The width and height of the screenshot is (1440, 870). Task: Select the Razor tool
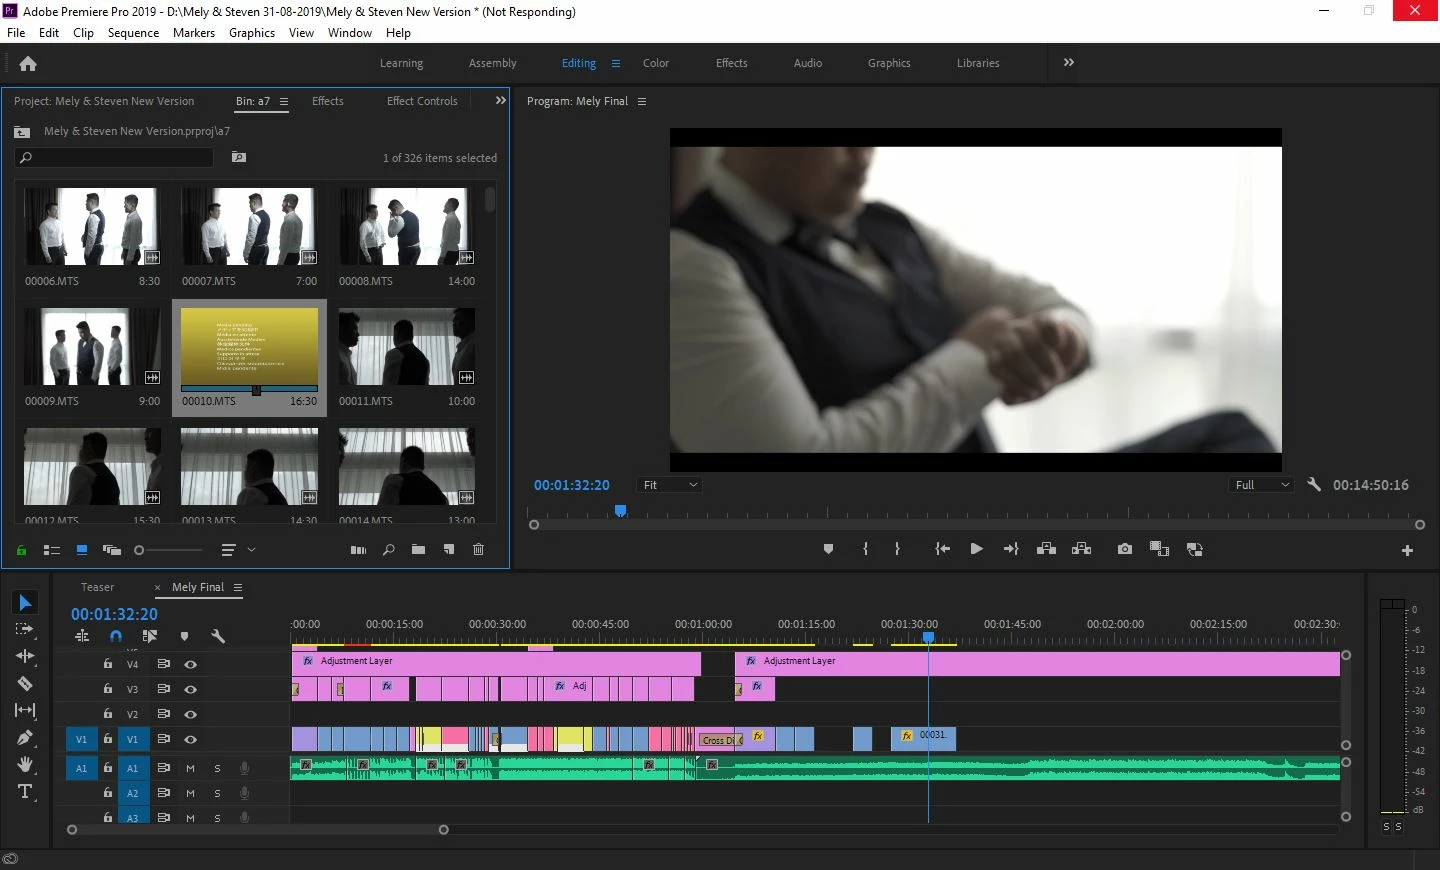25,683
